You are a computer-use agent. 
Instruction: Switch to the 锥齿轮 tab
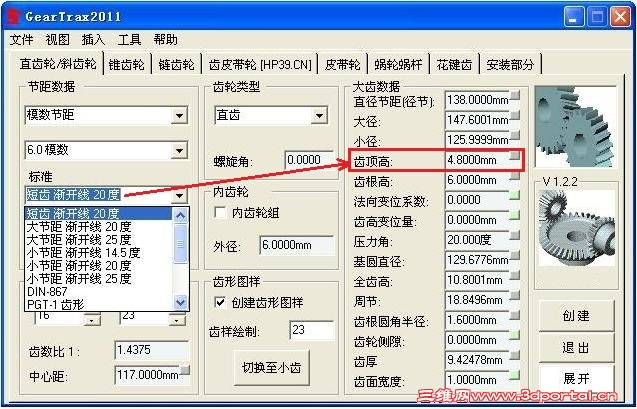click(127, 64)
